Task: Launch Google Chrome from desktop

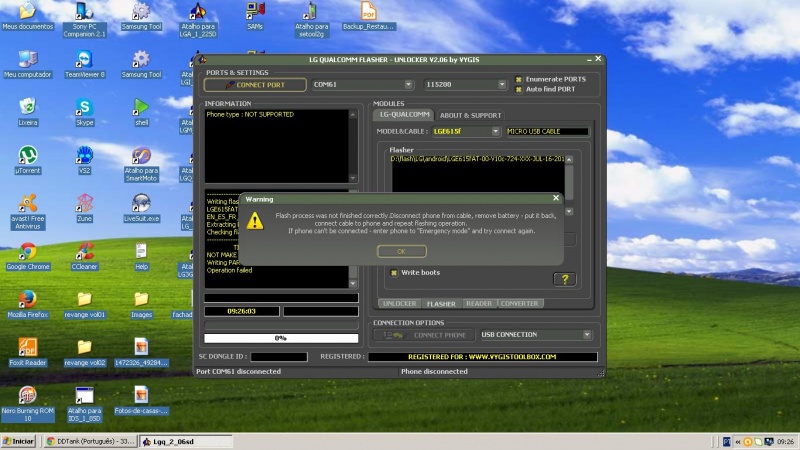Action: (x=28, y=256)
